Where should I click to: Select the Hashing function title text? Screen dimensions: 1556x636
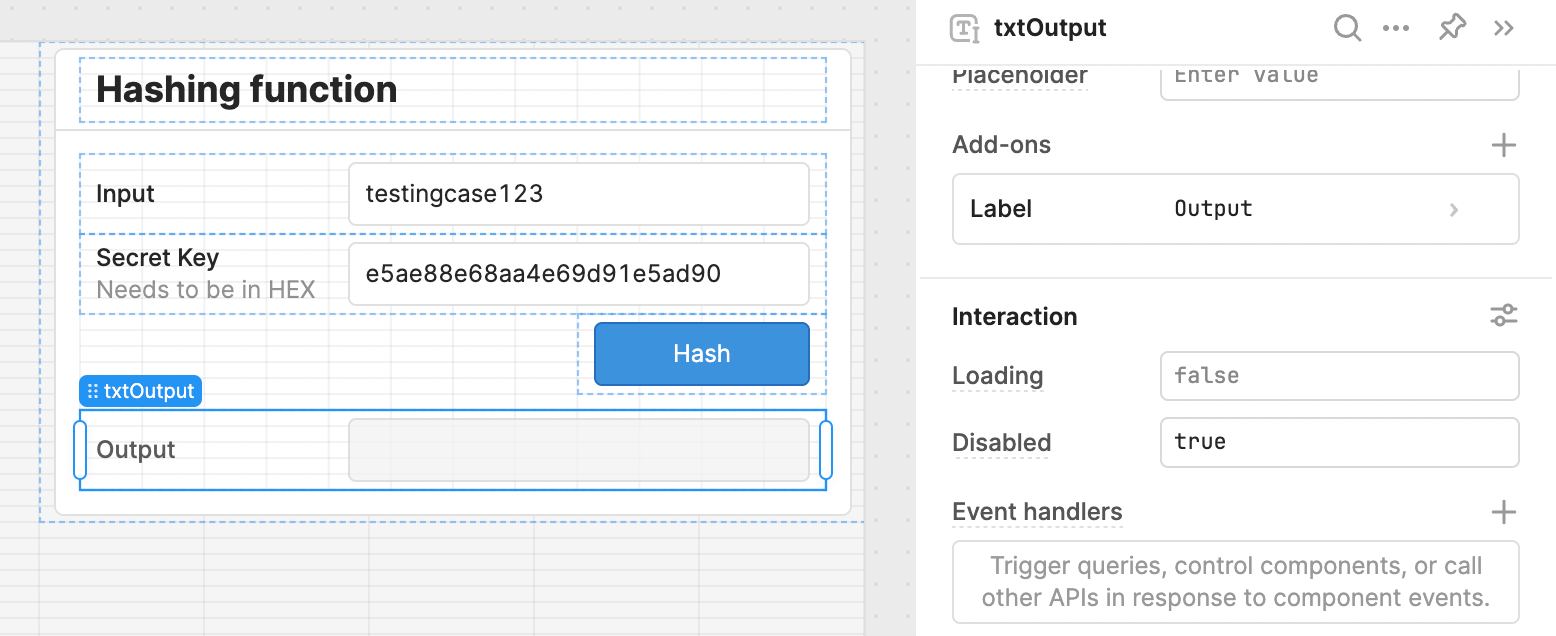[x=247, y=90]
